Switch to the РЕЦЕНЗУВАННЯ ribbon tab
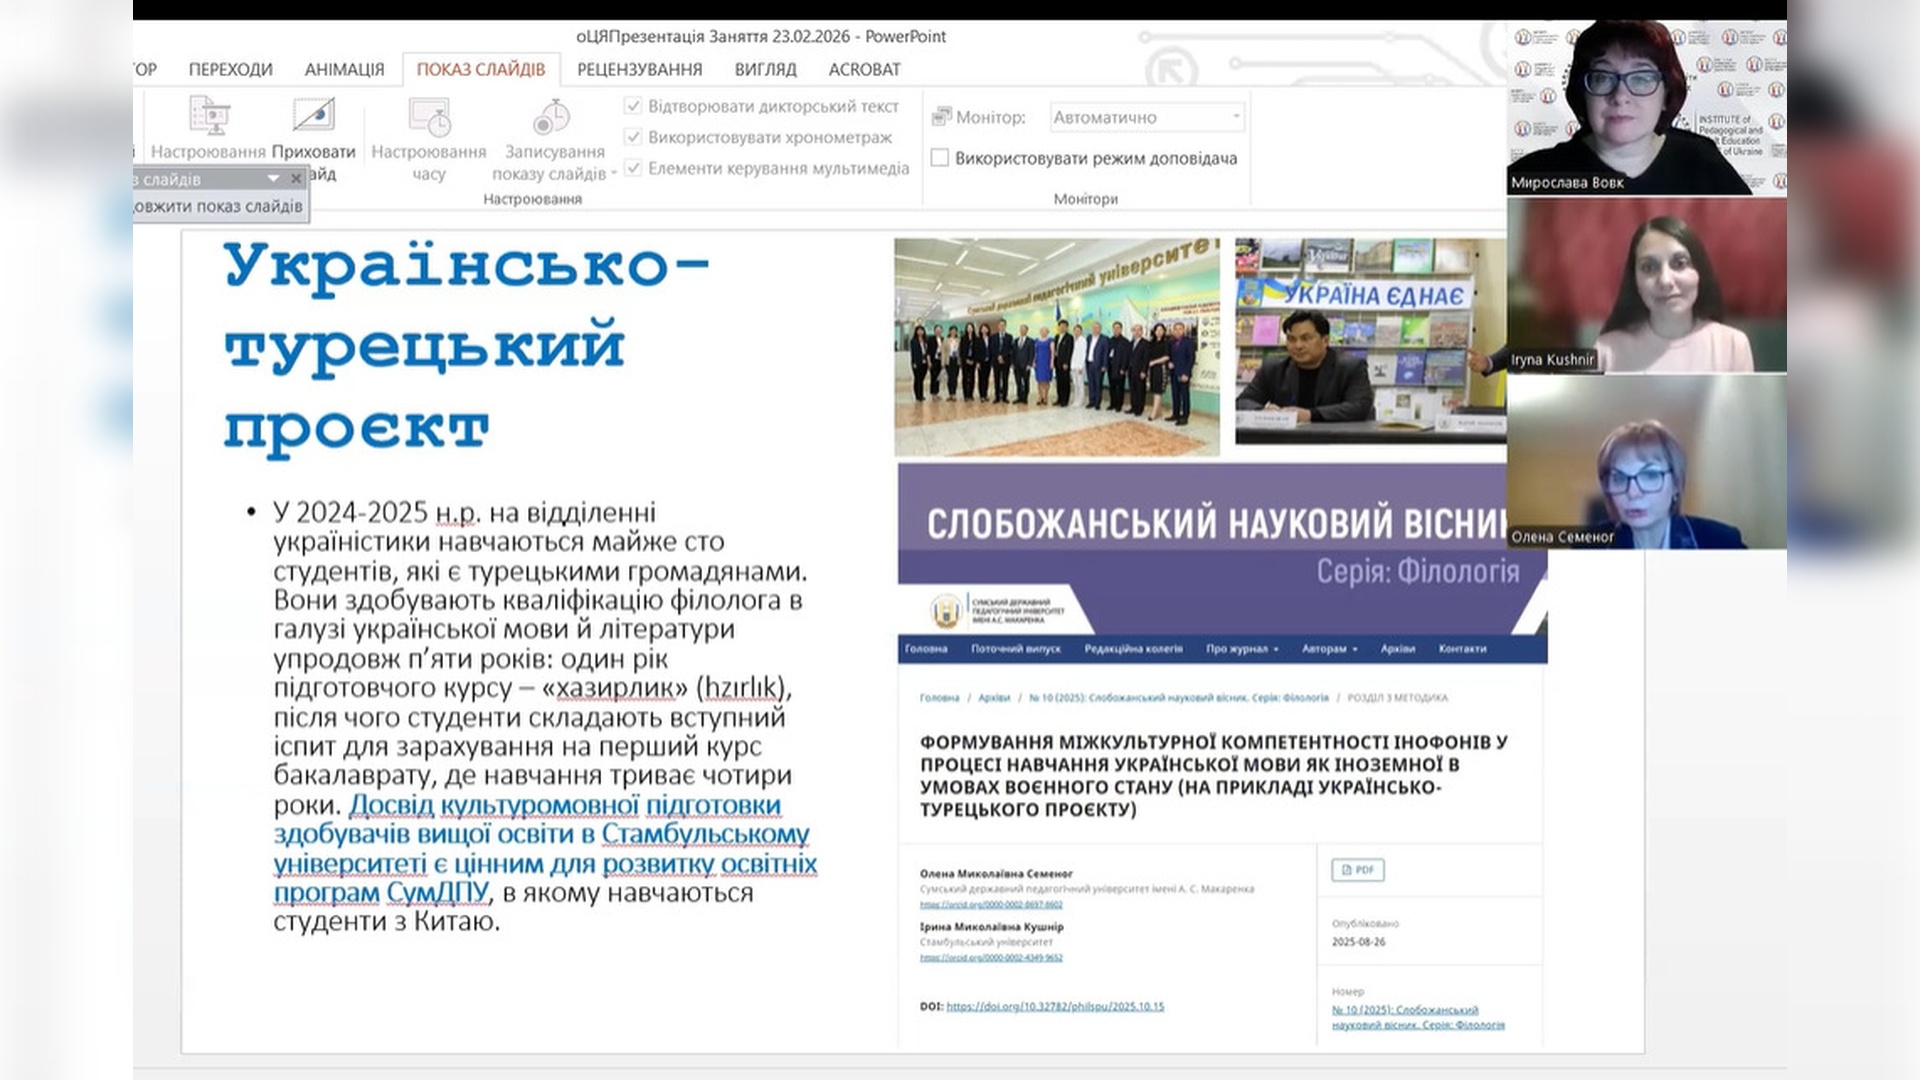The width and height of the screenshot is (1920, 1080). tap(639, 69)
